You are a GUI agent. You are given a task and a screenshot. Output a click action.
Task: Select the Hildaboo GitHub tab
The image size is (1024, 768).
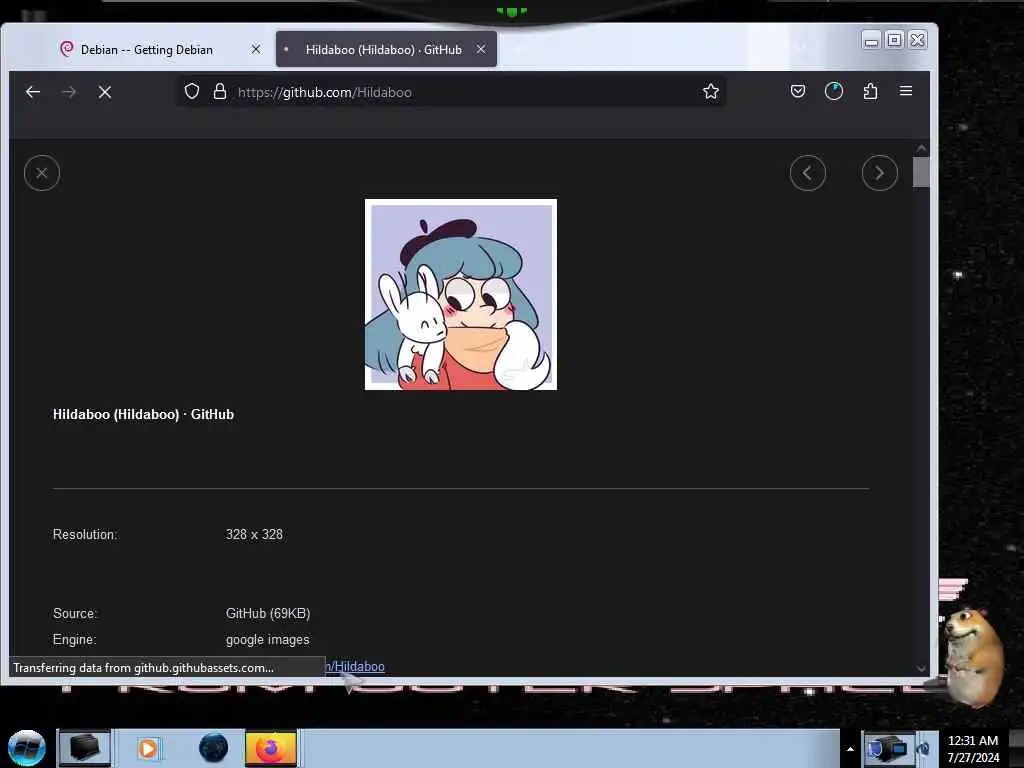click(385, 50)
